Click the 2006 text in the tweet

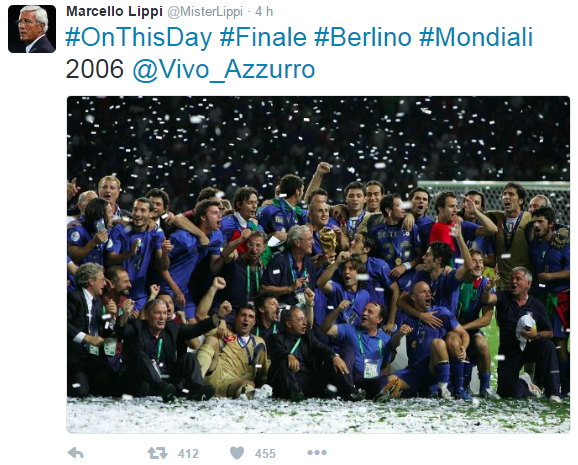[x=95, y=69]
